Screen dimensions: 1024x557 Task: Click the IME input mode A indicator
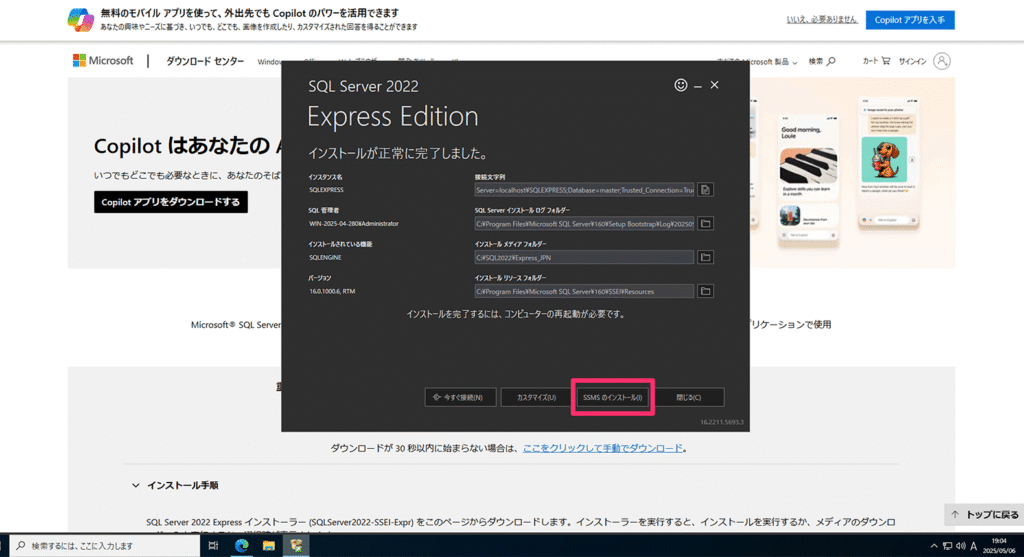974,546
